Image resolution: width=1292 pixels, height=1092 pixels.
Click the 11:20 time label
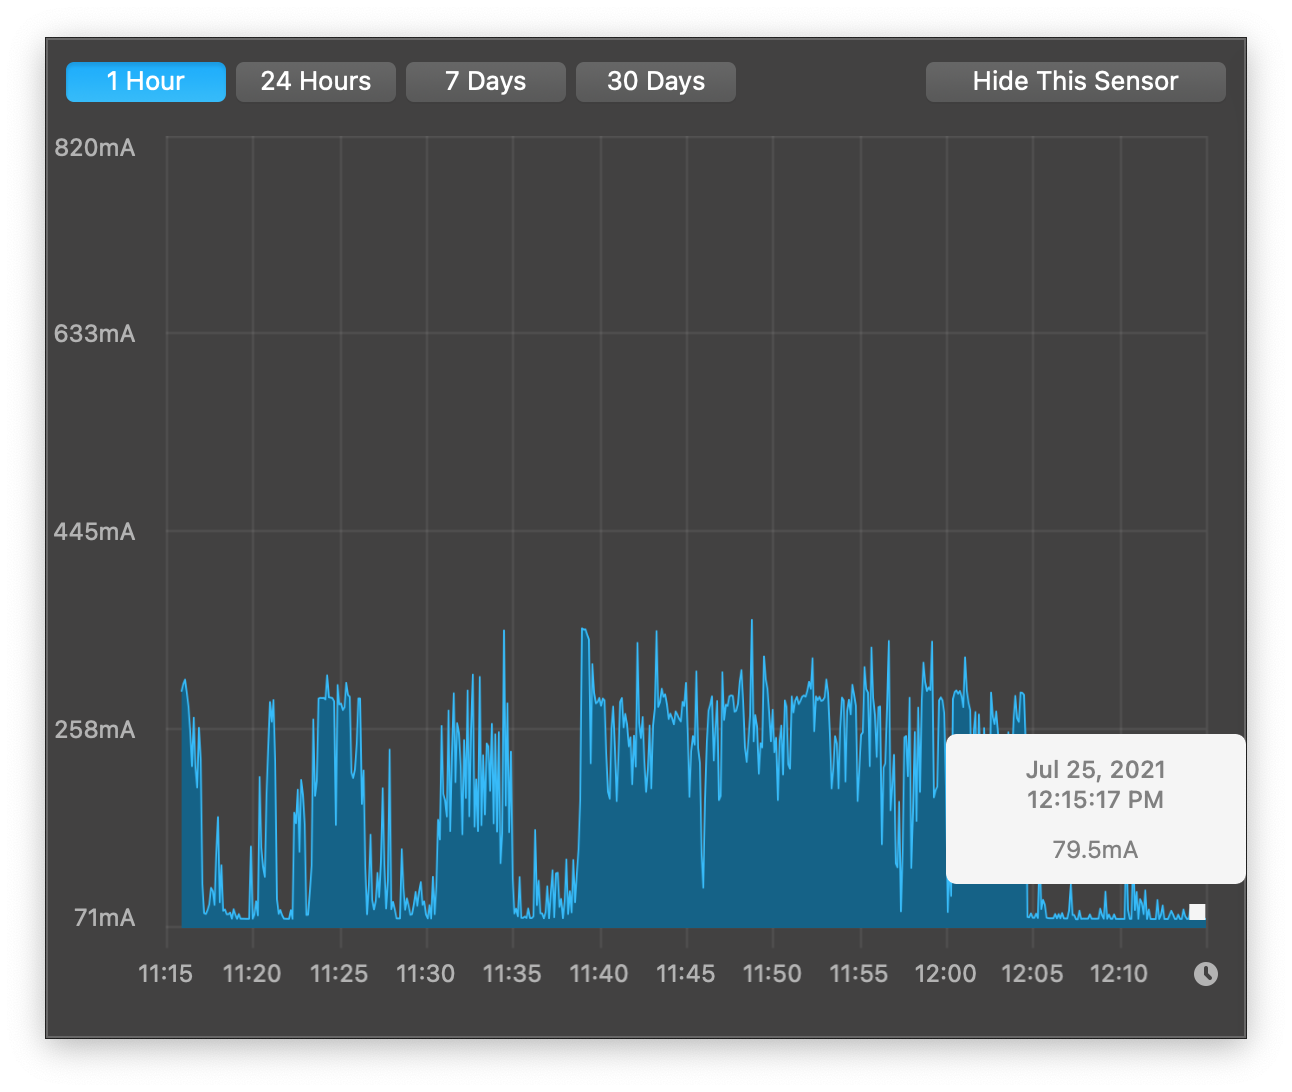(x=252, y=974)
